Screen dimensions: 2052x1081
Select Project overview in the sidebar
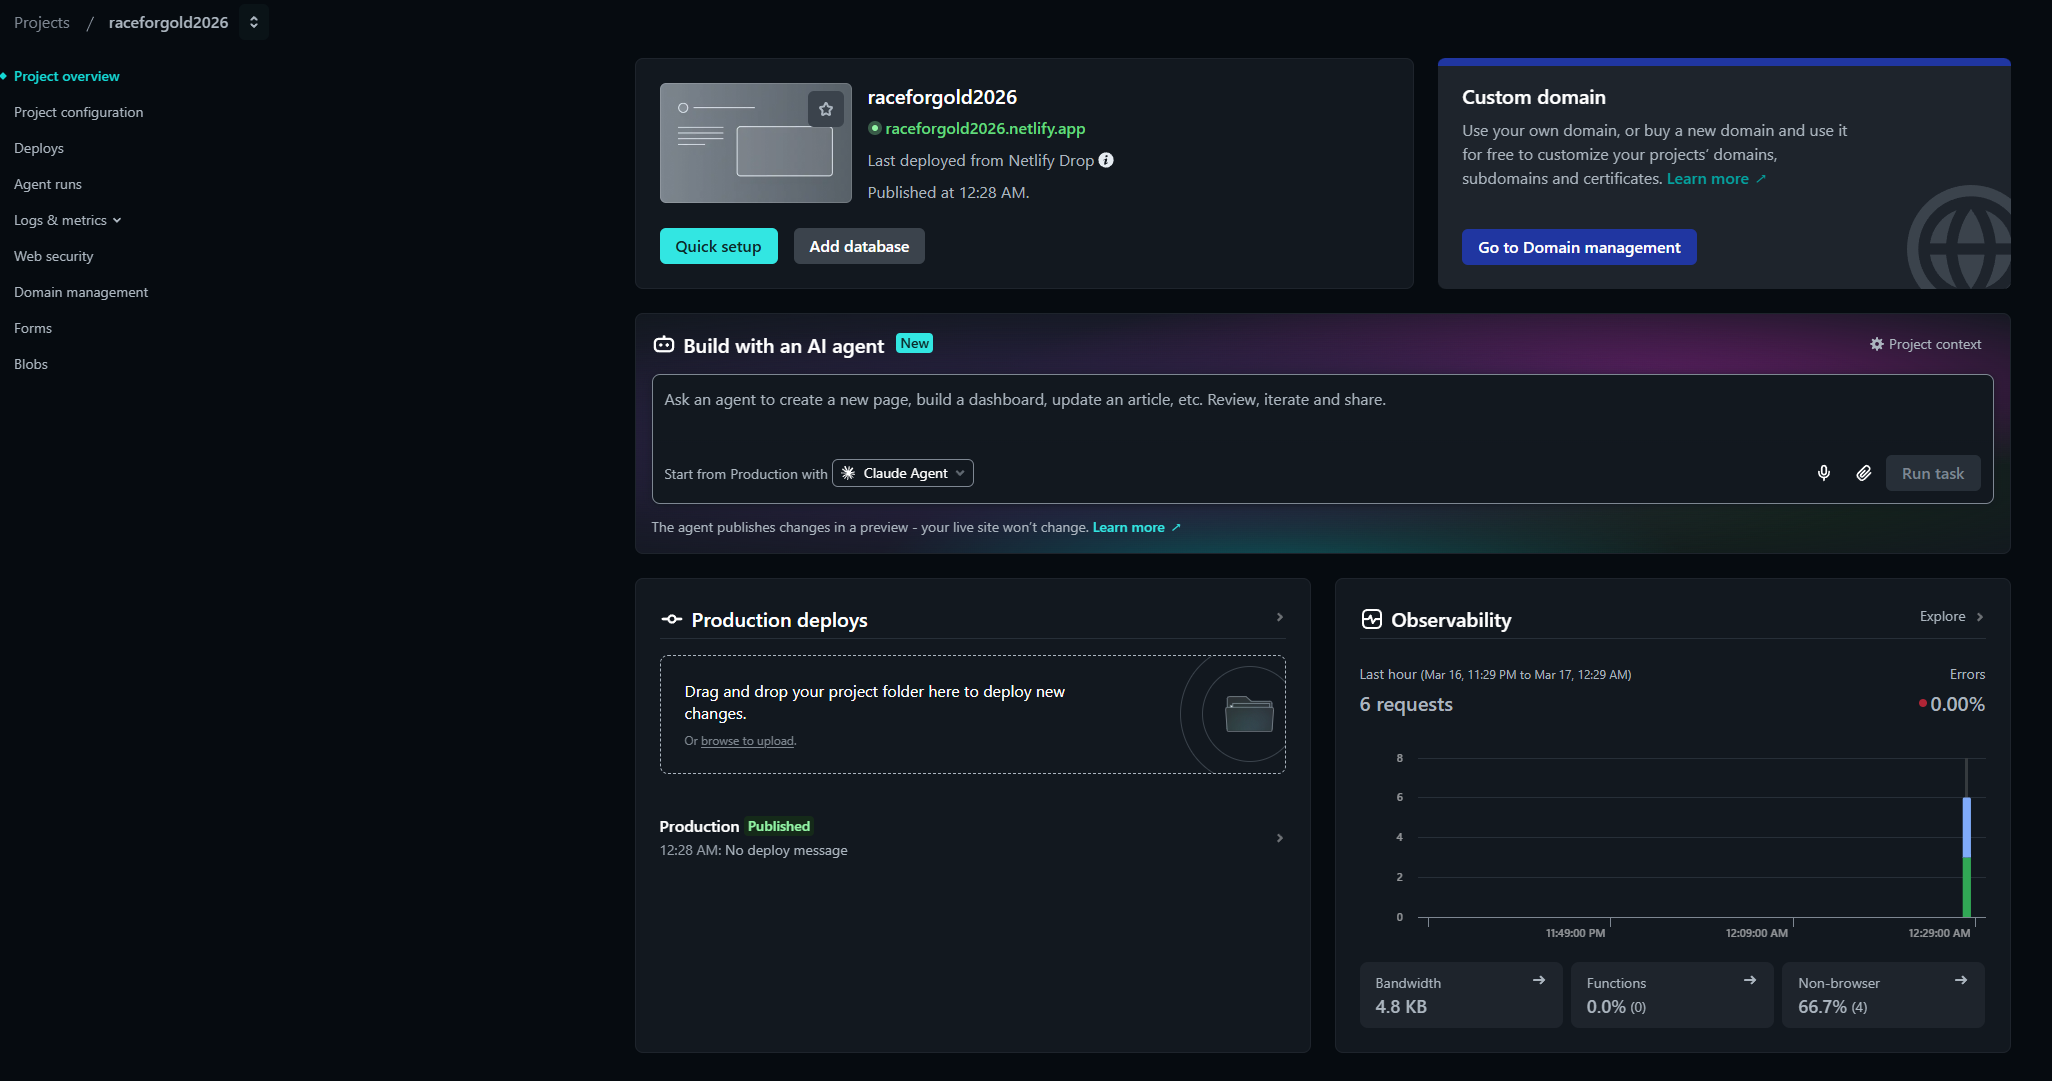66,76
